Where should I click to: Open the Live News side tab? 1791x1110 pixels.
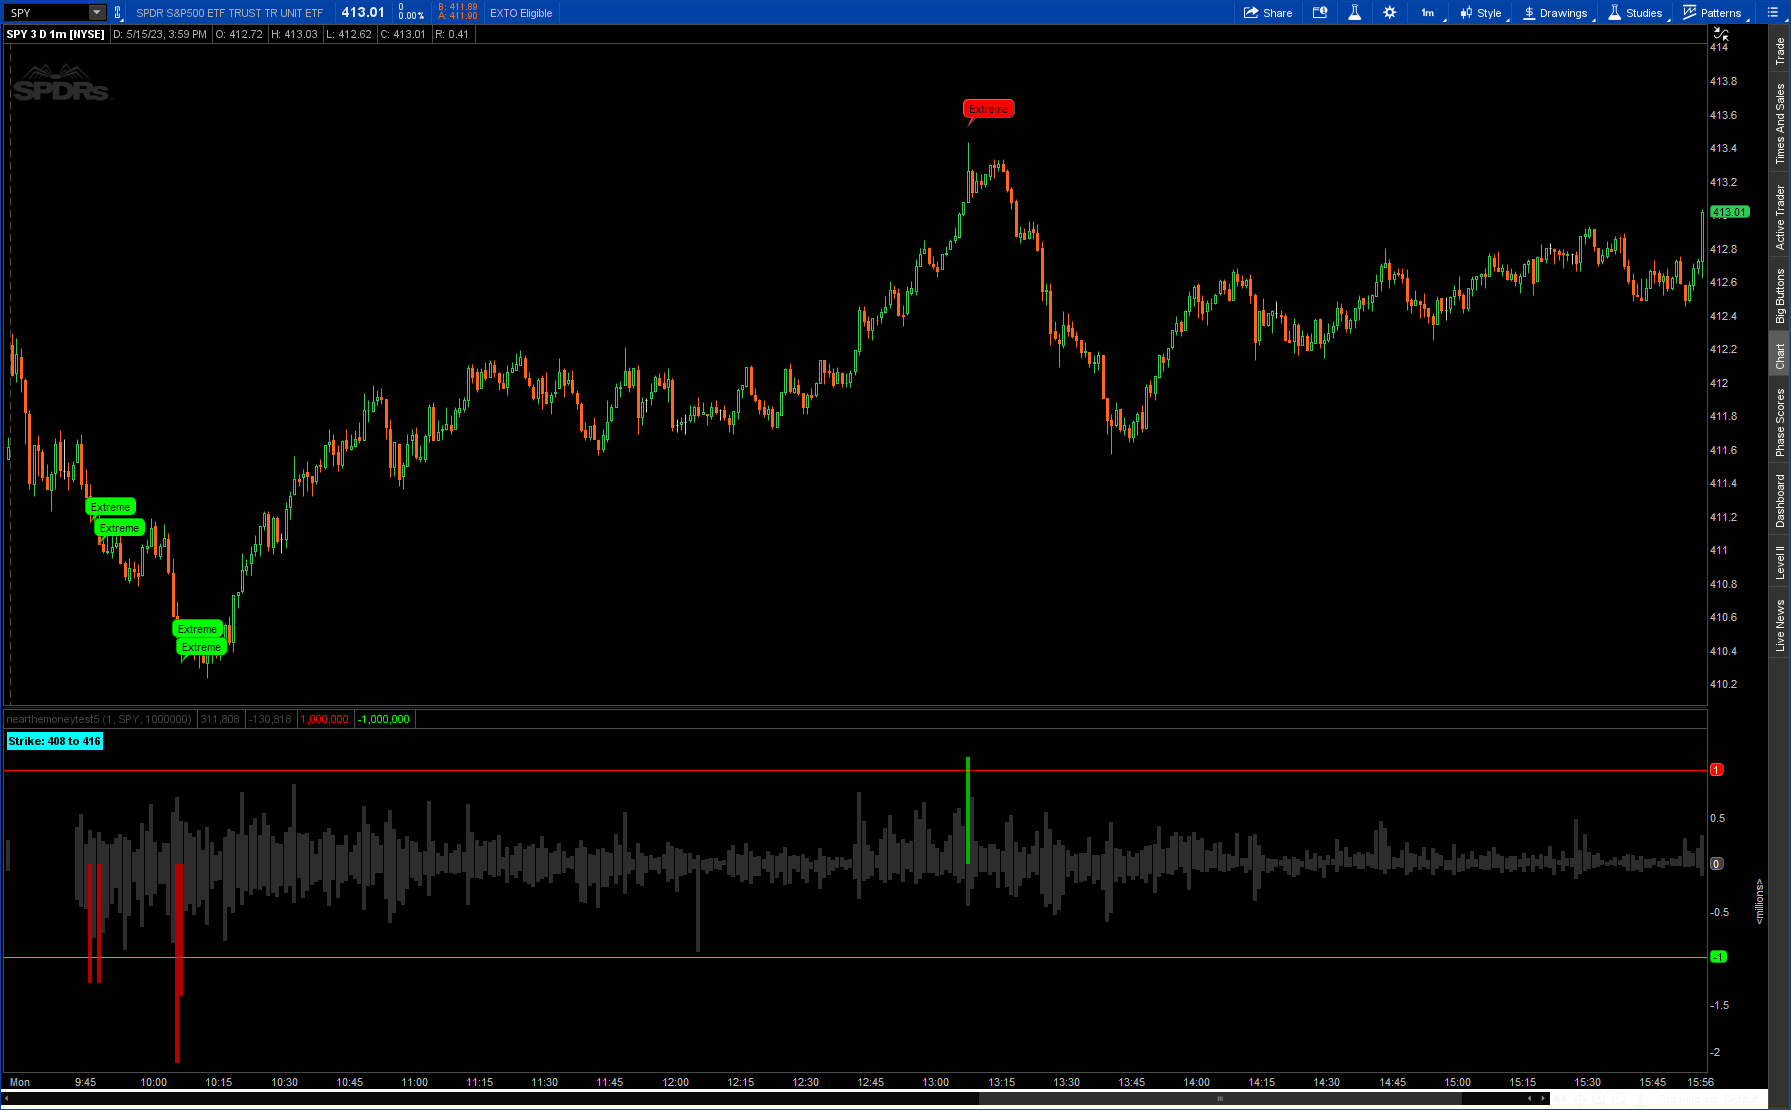[x=1780, y=626]
